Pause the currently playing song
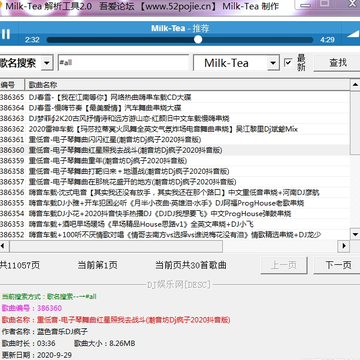The width and height of the screenshot is (360, 360). (x=6, y=34)
